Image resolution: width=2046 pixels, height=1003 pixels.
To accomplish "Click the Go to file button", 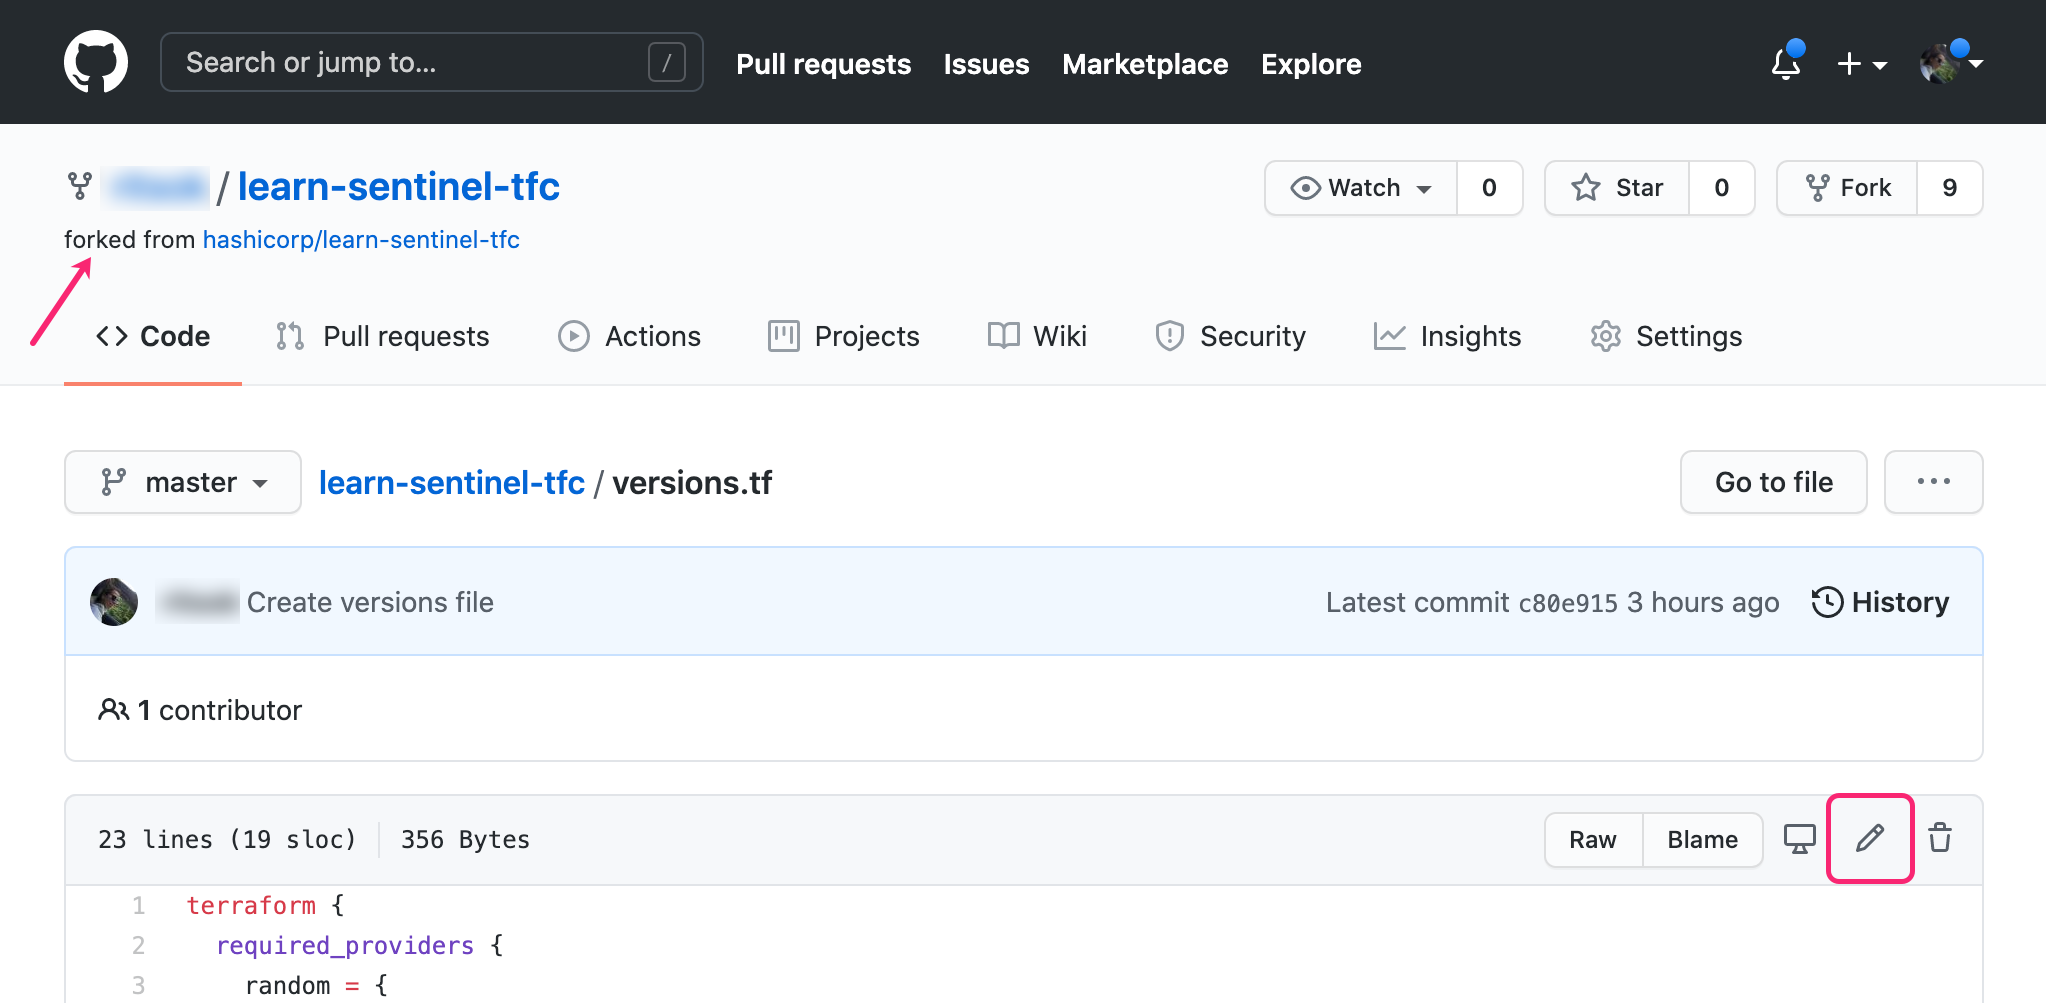I will coord(1773,482).
